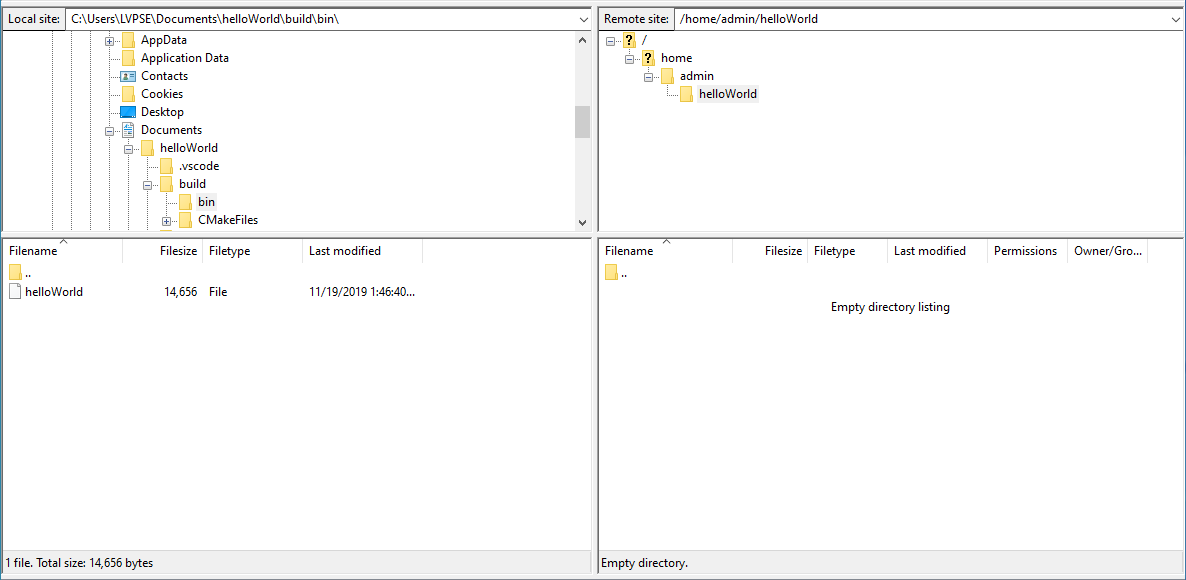Expand the CMakeFiles tree node
Viewport: 1186px width, 580px height.
click(167, 220)
